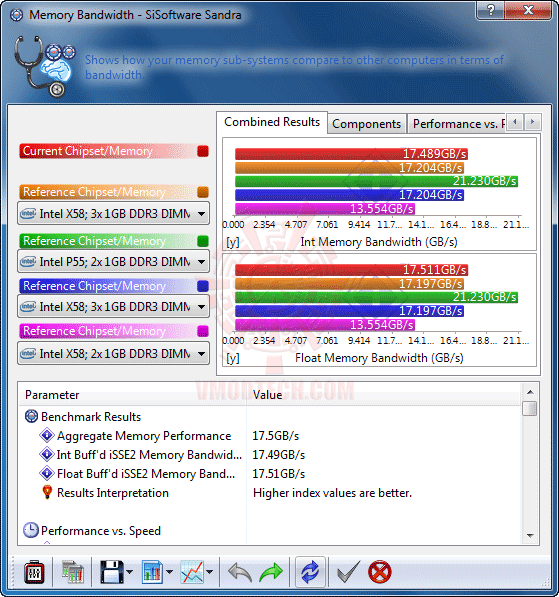Click the checkmark OK icon
The image size is (559, 597).
pos(348,572)
